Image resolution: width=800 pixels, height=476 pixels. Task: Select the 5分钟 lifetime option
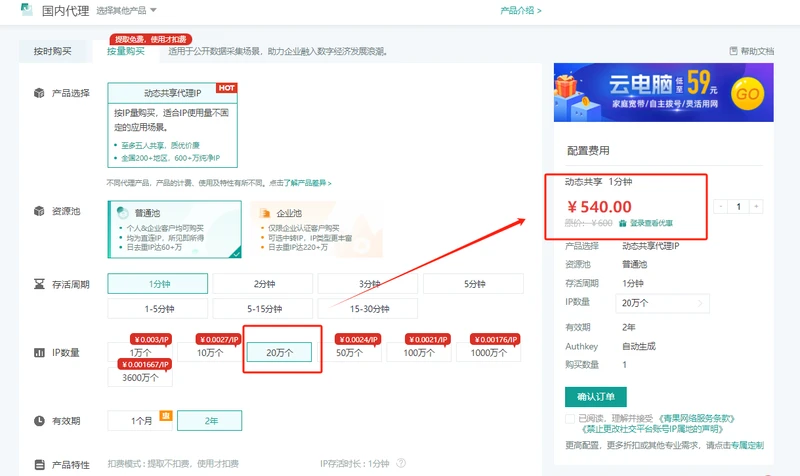(x=473, y=284)
